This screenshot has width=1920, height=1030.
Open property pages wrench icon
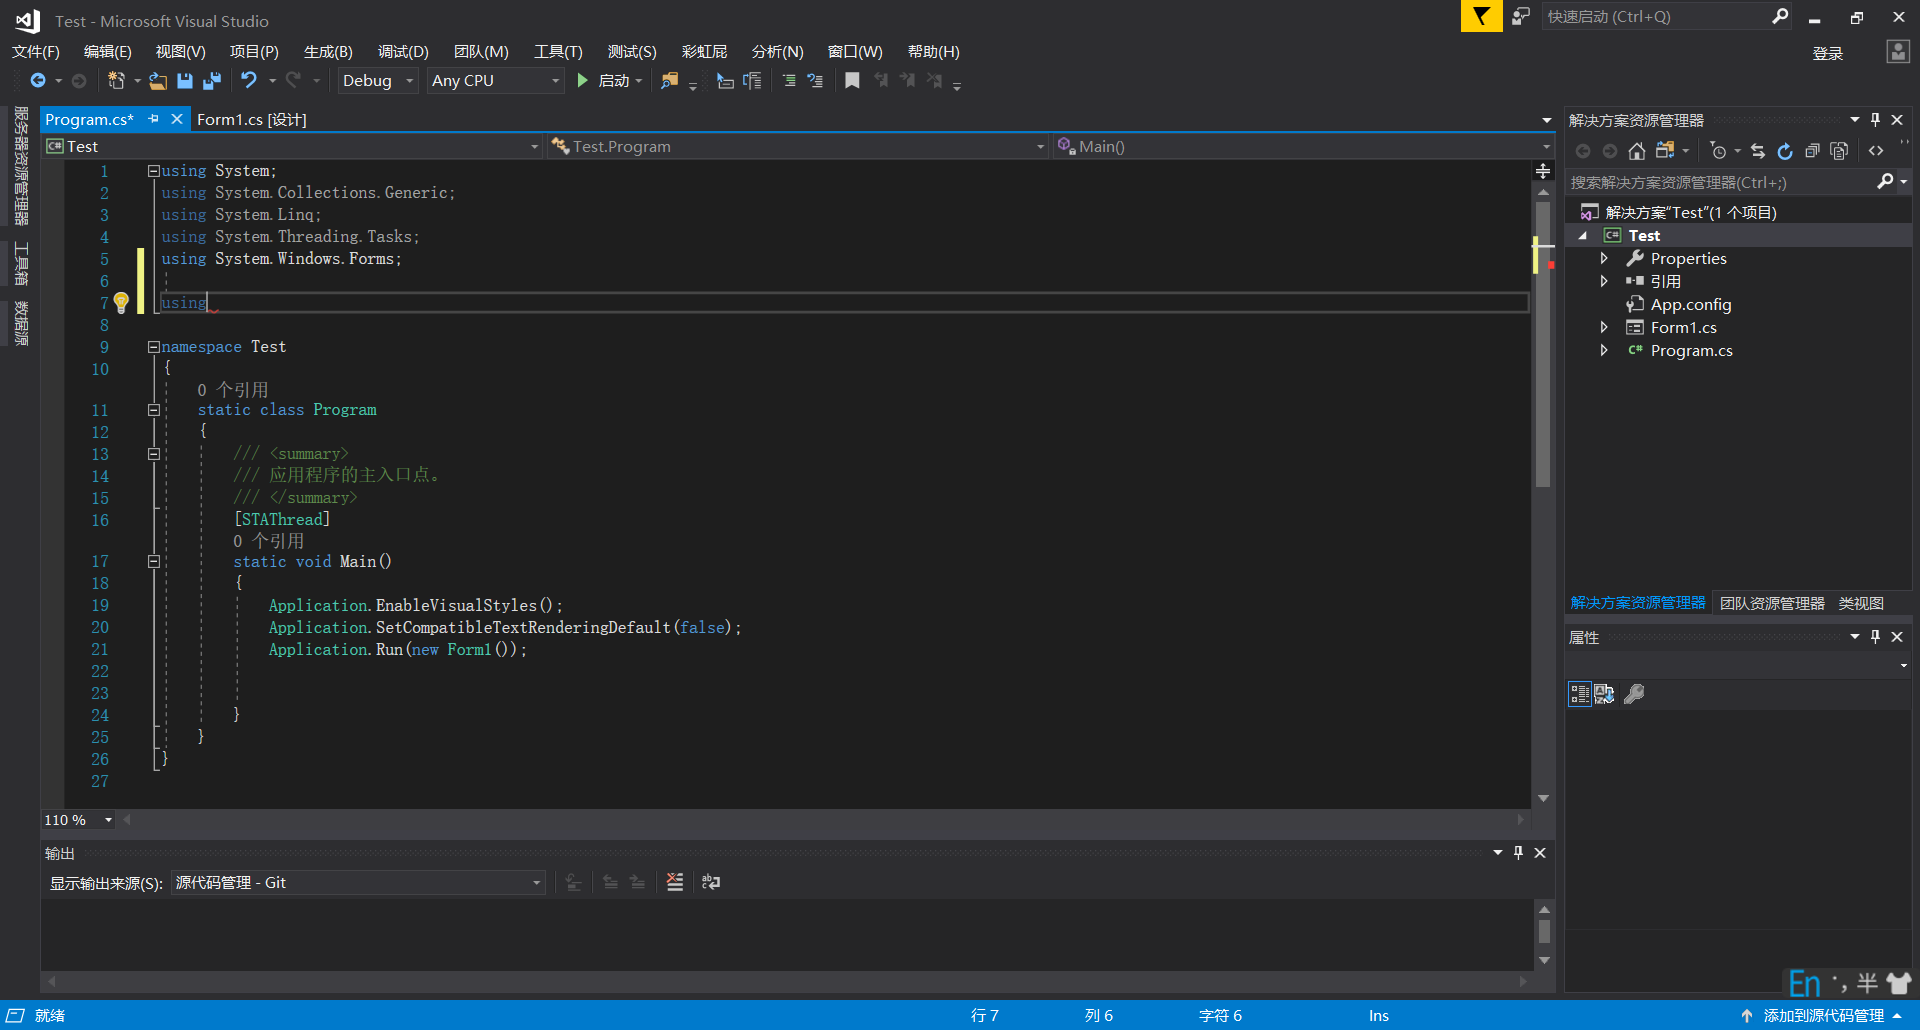(1634, 693)
